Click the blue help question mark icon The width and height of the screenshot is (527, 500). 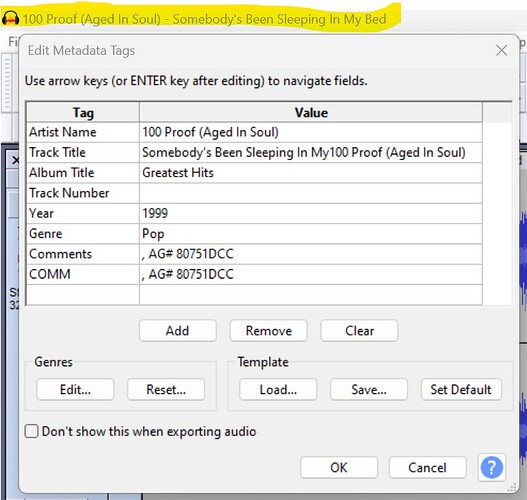[491, 467]
